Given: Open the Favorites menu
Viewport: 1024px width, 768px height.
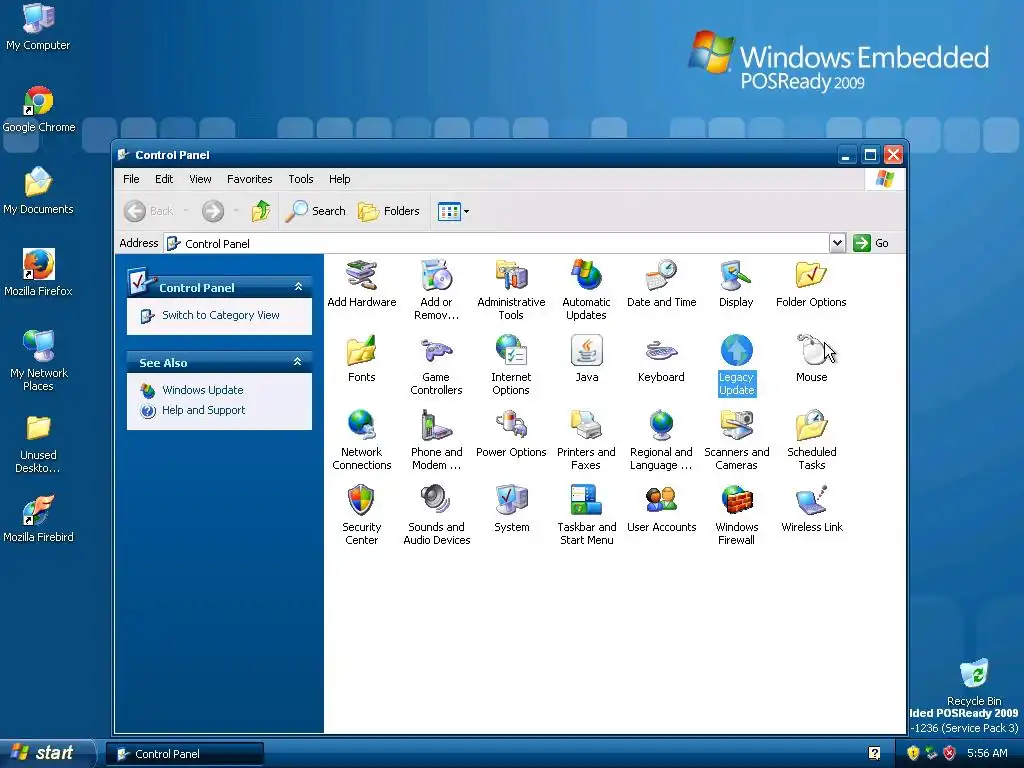Looking at the screenshot, I should [249, 179].
